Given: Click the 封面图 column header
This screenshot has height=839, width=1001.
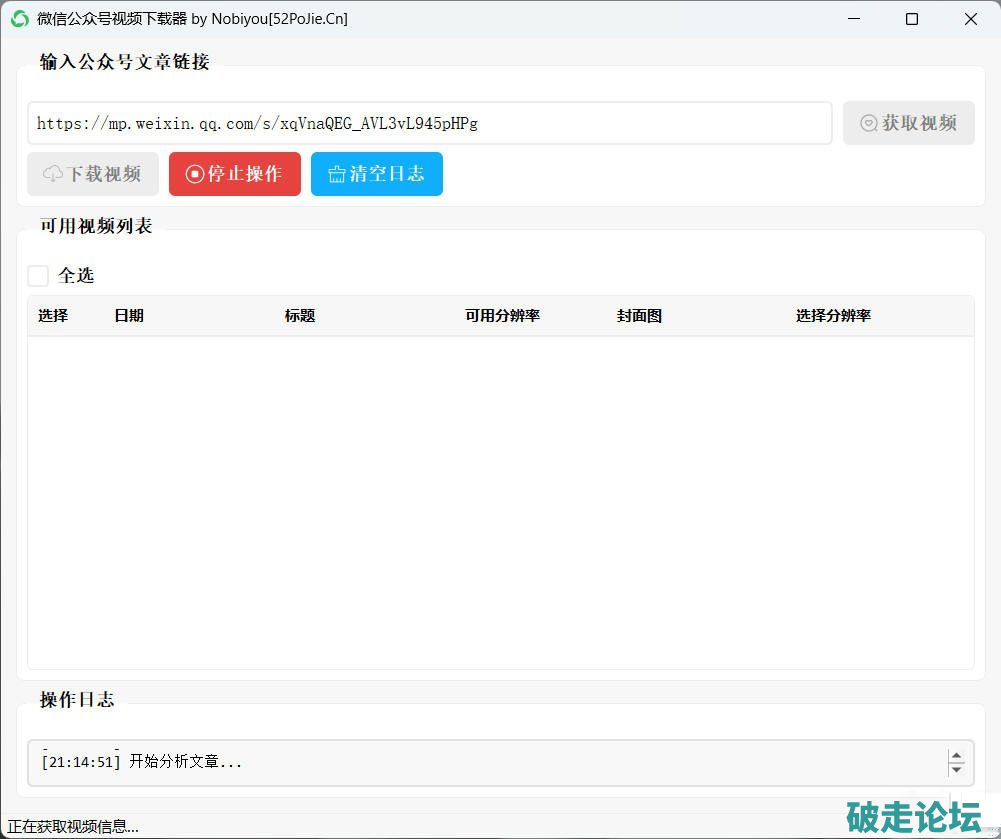Looking at the screenshot, I should tap(639, 316).
